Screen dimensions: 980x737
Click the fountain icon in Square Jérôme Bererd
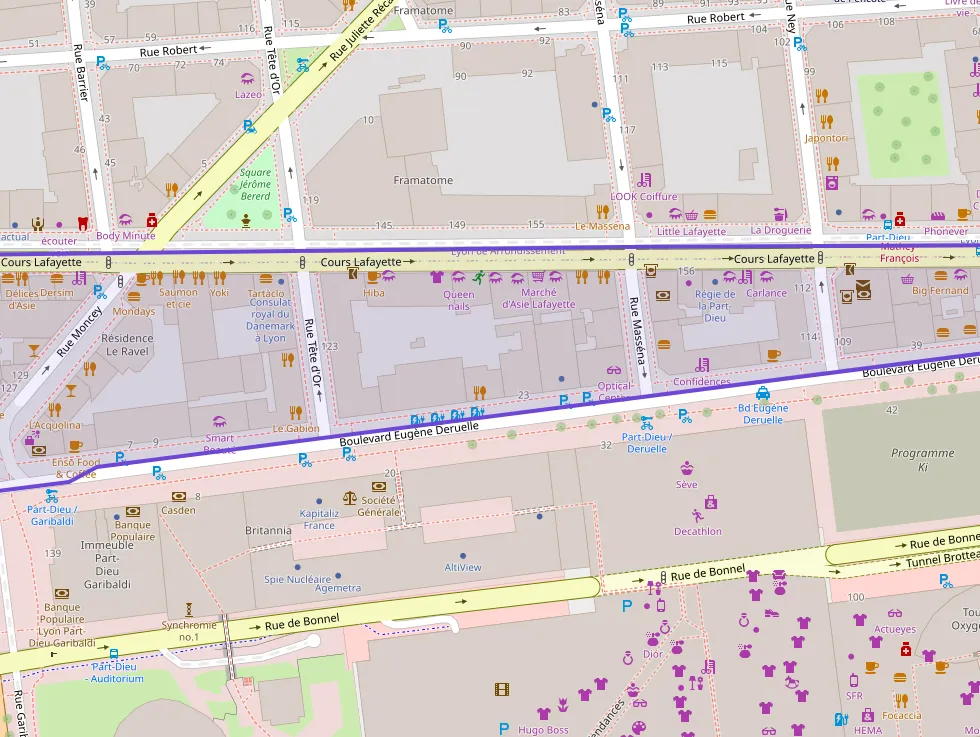tap(246, 220)
